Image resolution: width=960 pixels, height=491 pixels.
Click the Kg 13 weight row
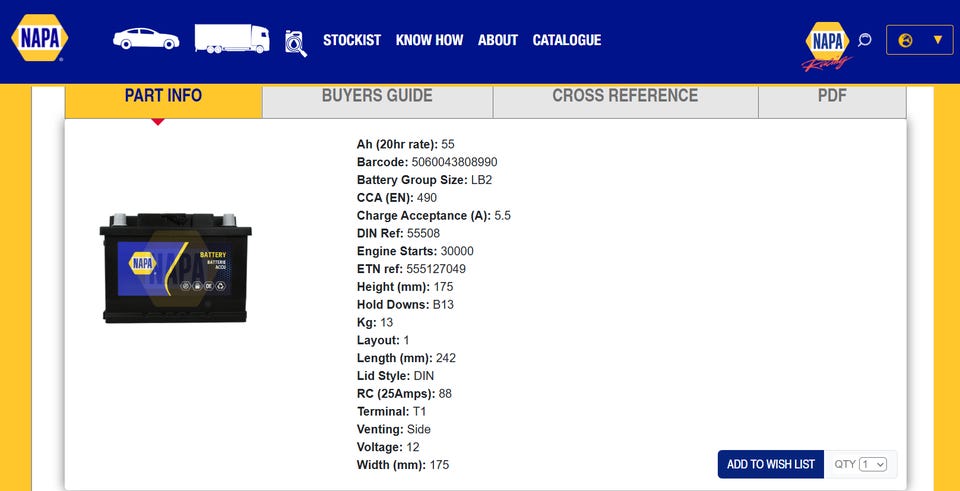coord(375,322)
